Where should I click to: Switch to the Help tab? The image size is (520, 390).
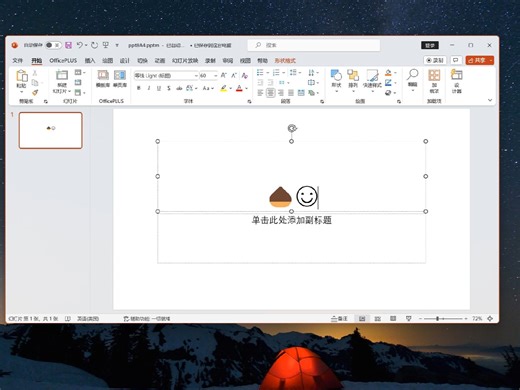pyautogui.click(x=262, y=60)
